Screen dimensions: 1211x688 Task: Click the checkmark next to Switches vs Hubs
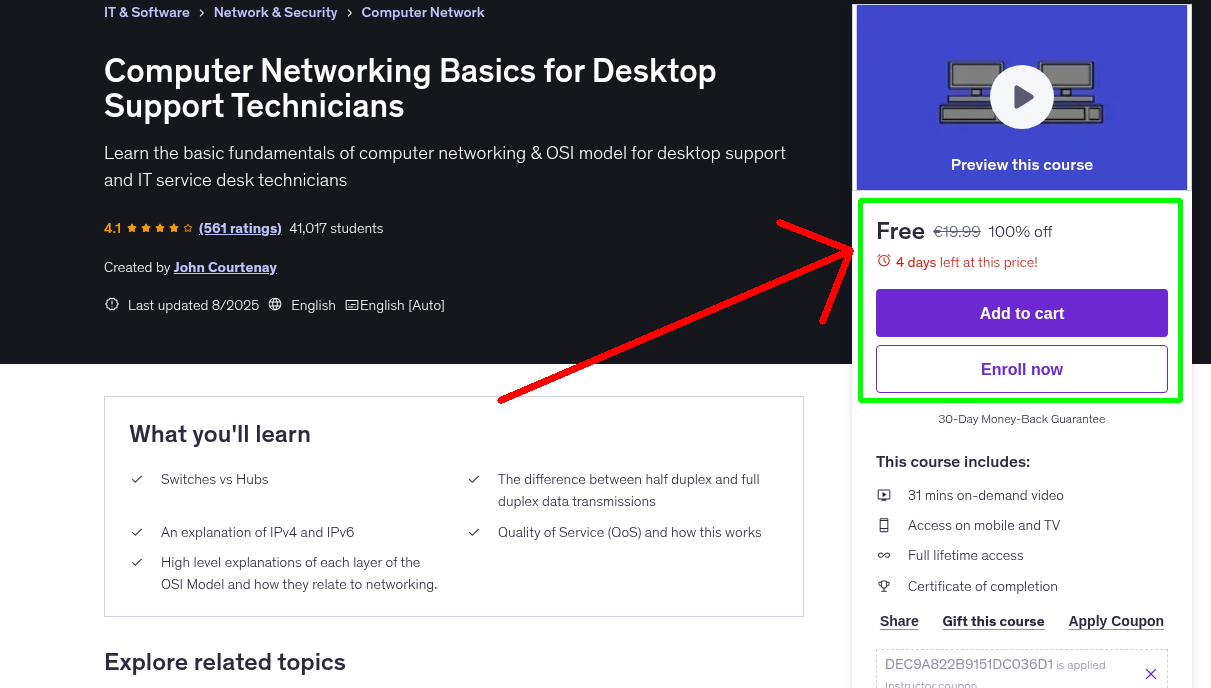(x=137, y=479)
